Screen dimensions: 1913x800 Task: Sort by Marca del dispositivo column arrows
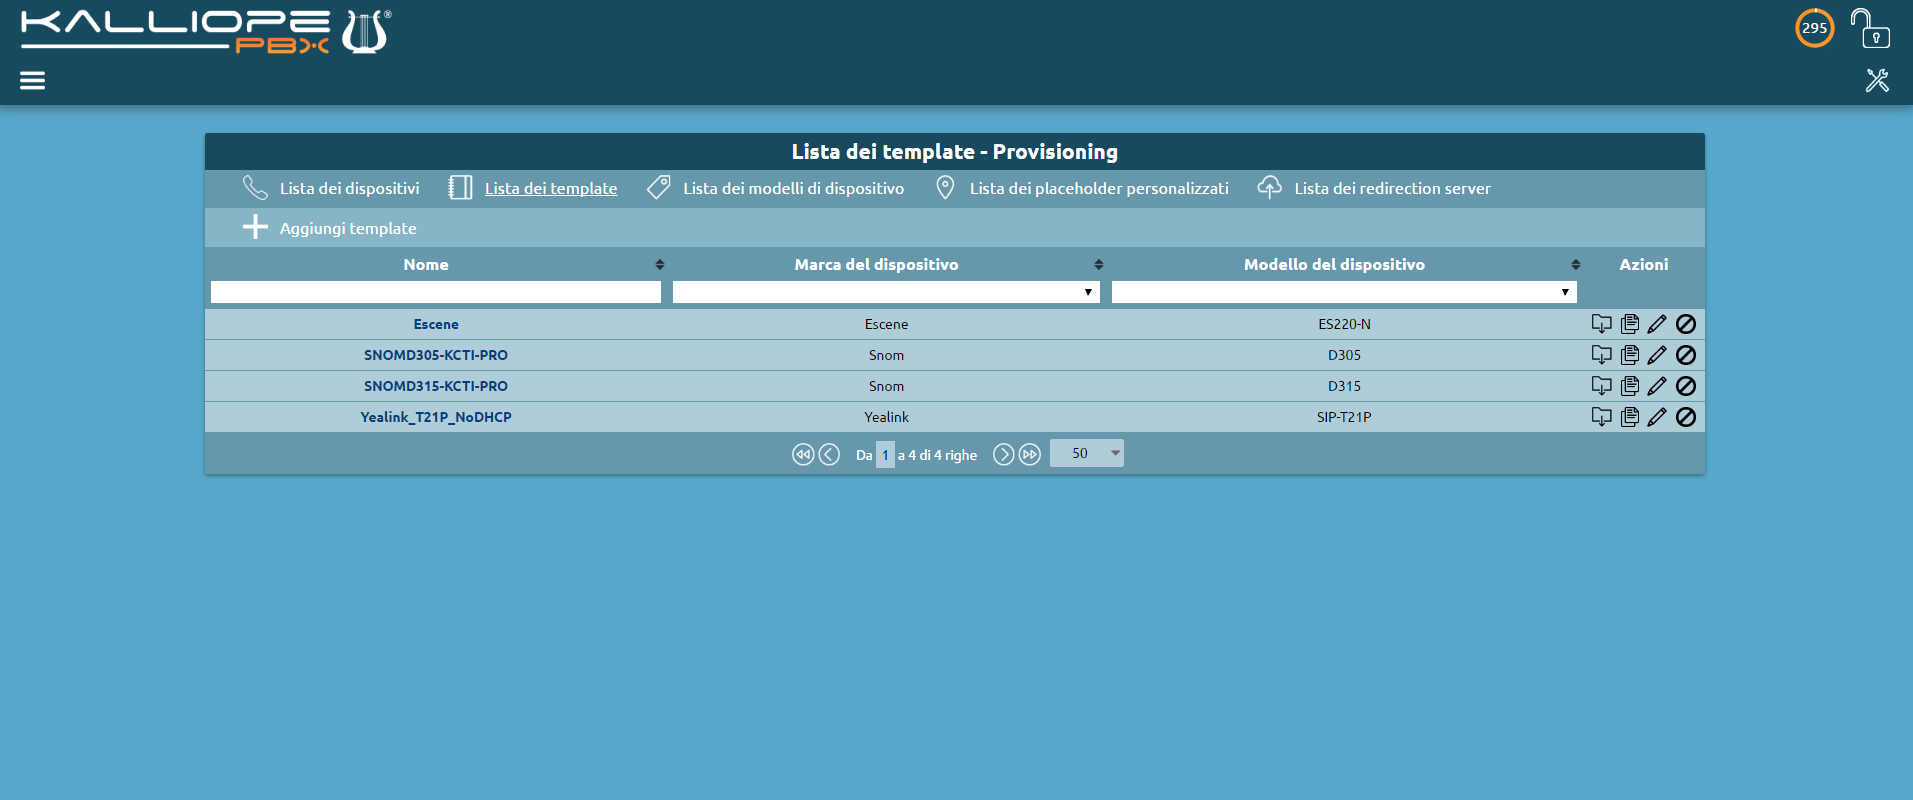click(1099, 265)
